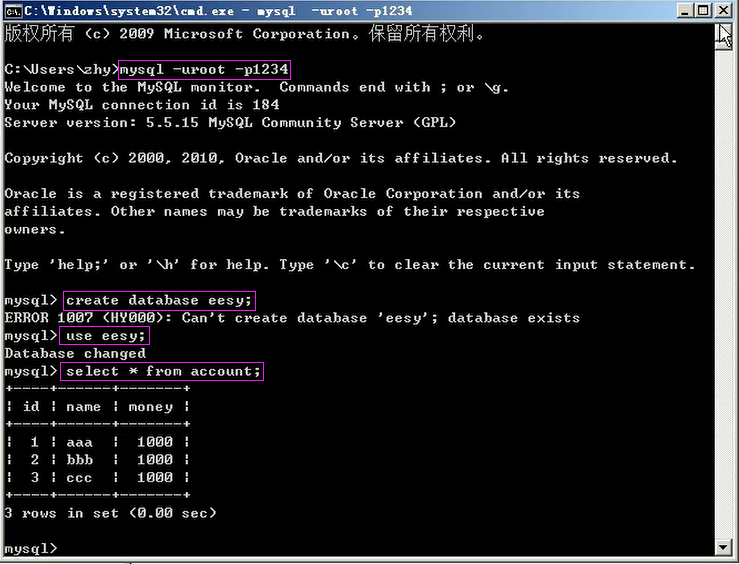Screen dimensions: 739x564
Task: Click the Microsoft Corporation copyright line
Action: pyautogui.click(x=244, y=34)
